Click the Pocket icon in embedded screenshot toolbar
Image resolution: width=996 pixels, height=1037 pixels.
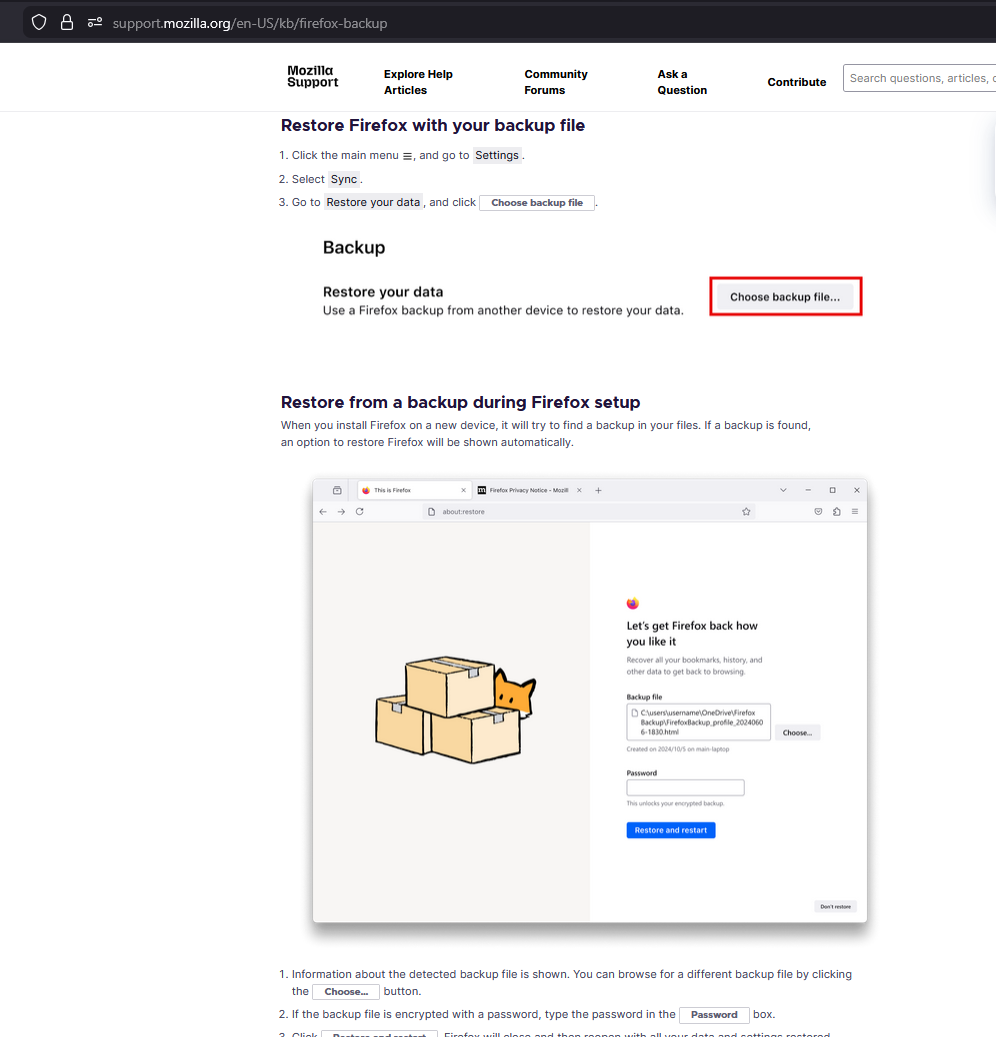coord(818,512)
